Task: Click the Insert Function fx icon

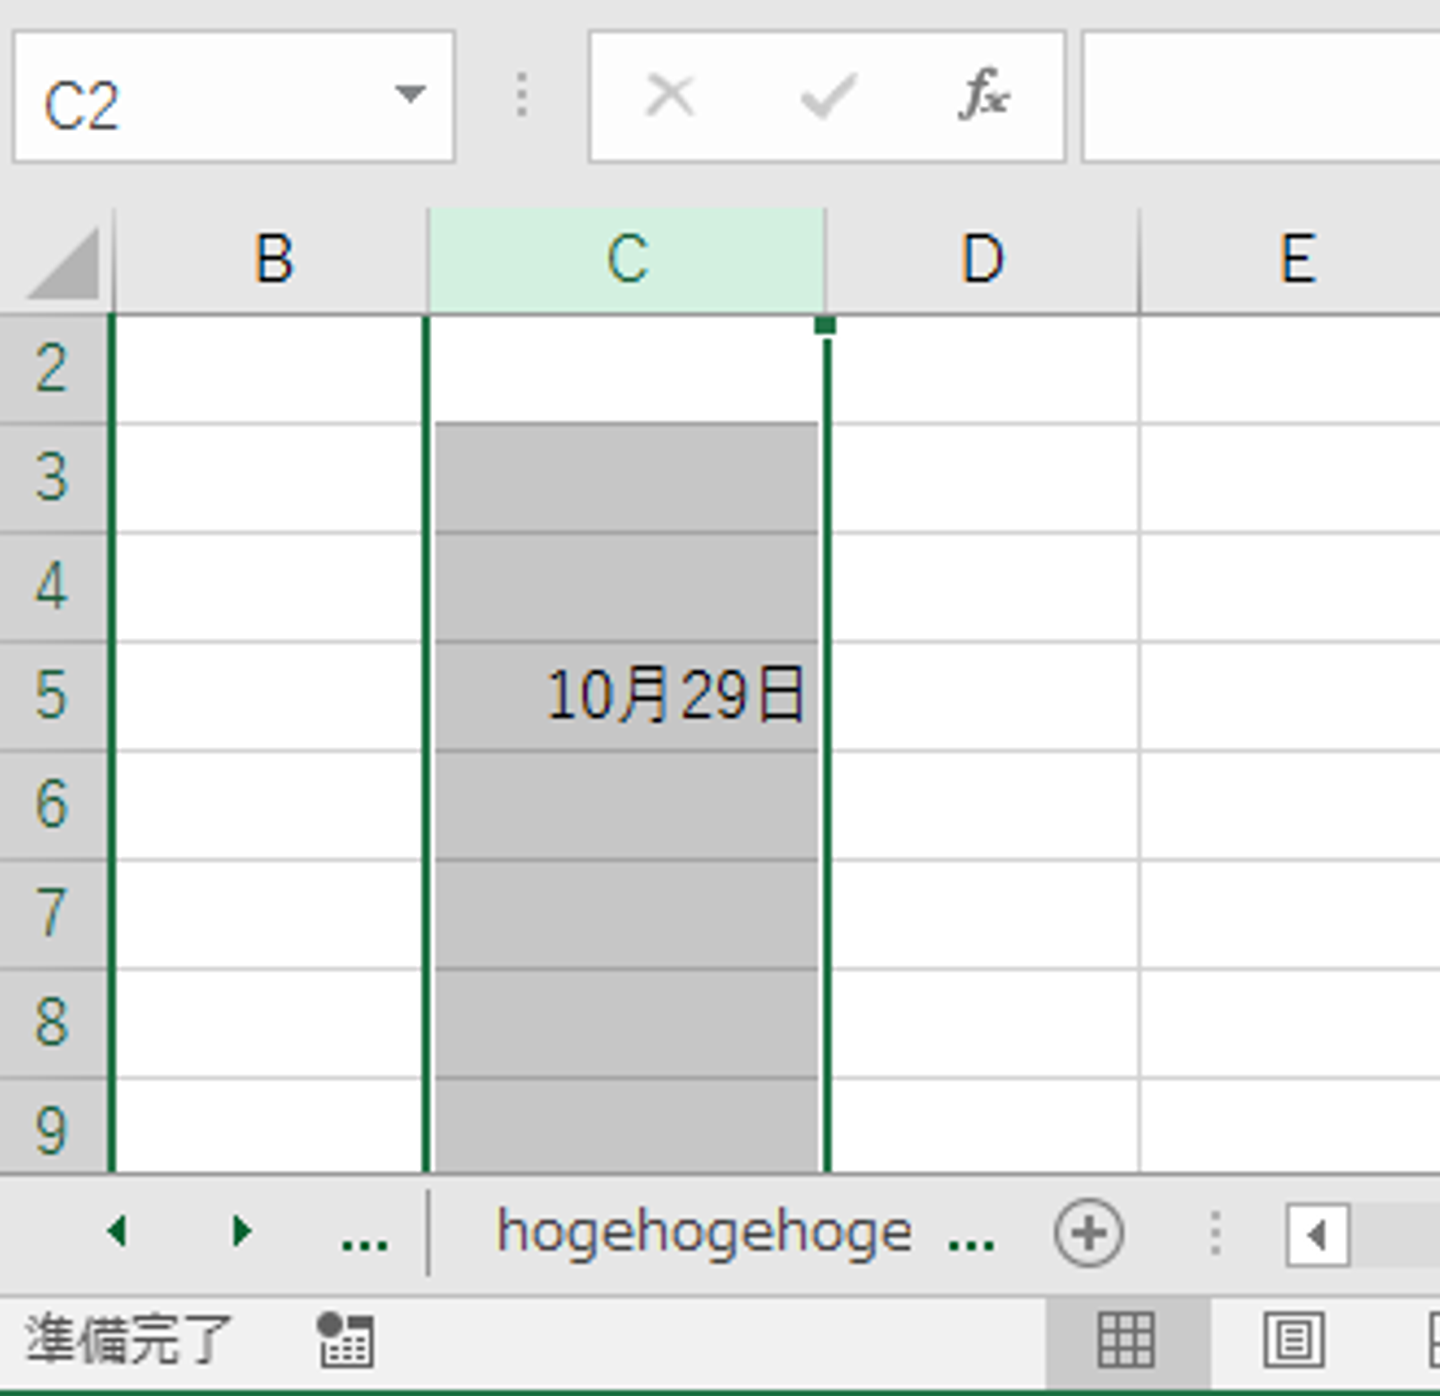Action: 984,96
